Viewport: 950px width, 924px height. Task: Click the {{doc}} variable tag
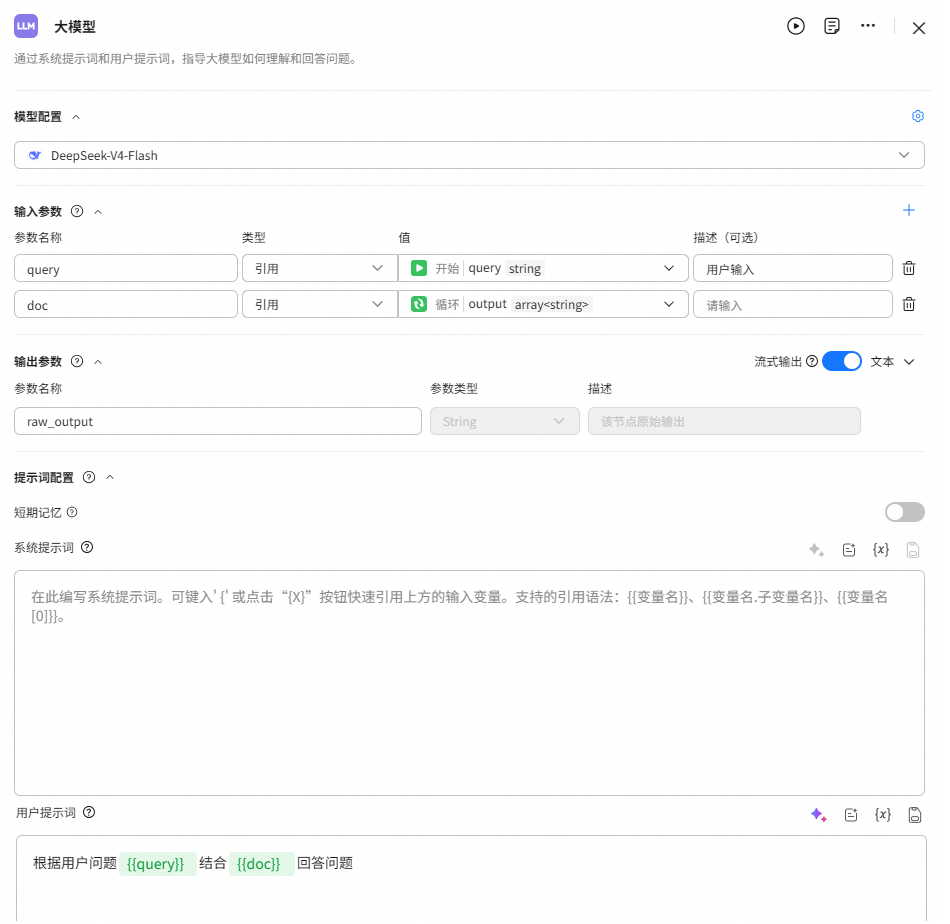pyautogui.click(x=261, y=863)
